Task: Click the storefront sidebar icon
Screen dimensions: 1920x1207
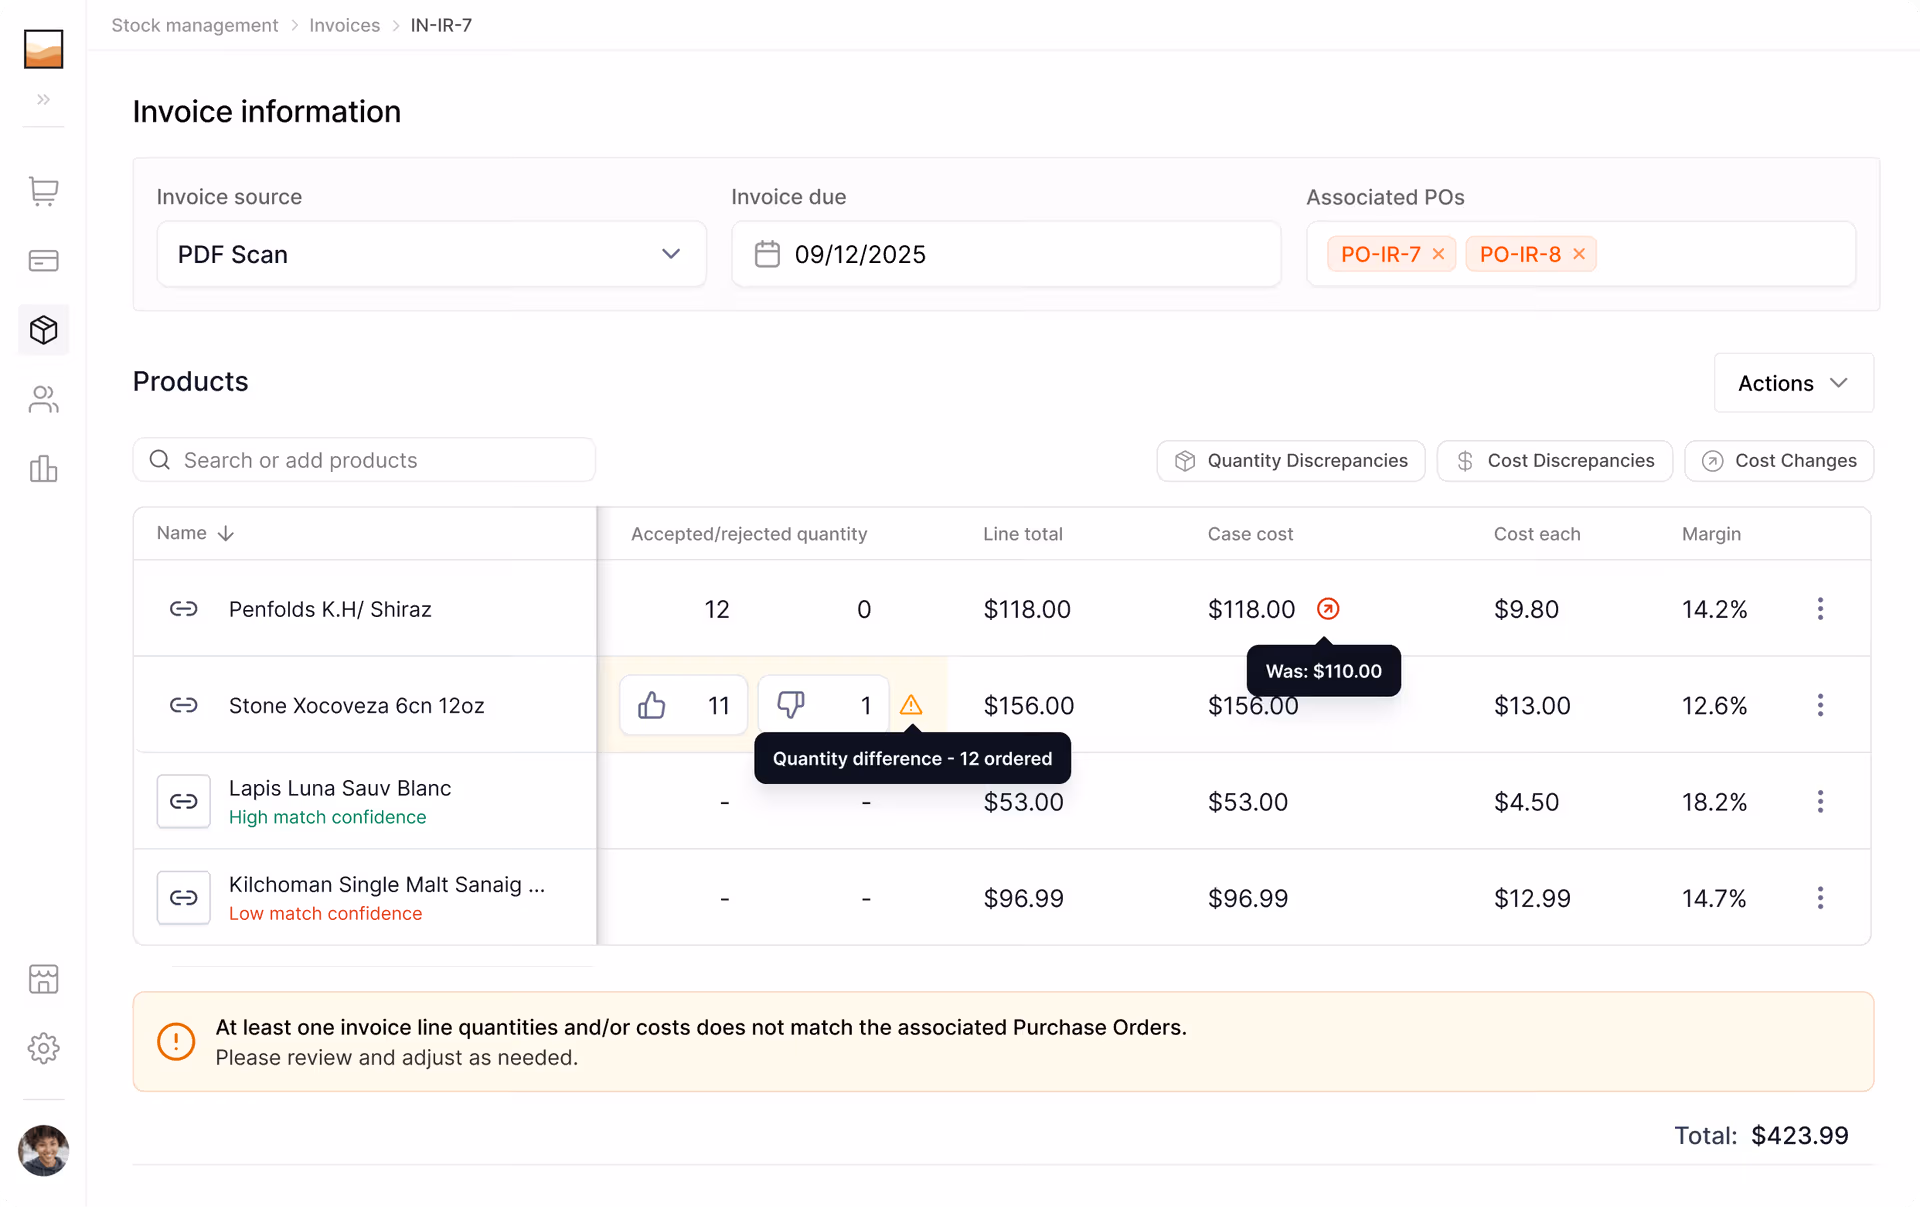Action: [x=43, y=979]
